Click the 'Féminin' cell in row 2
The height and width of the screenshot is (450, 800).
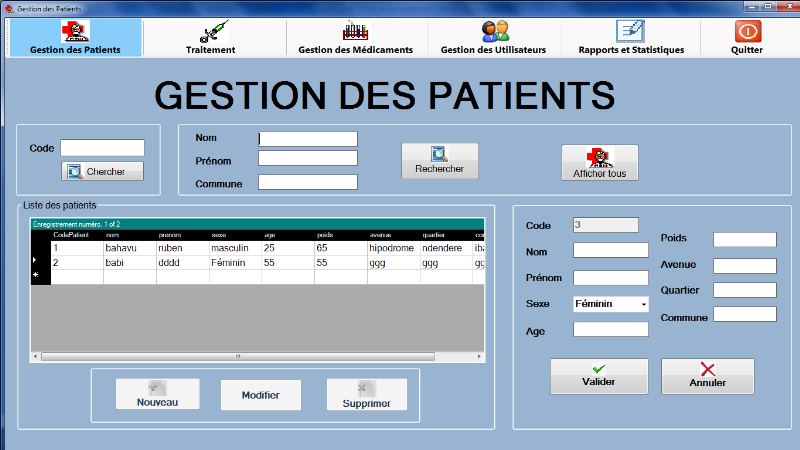click(x=235, y=263)
